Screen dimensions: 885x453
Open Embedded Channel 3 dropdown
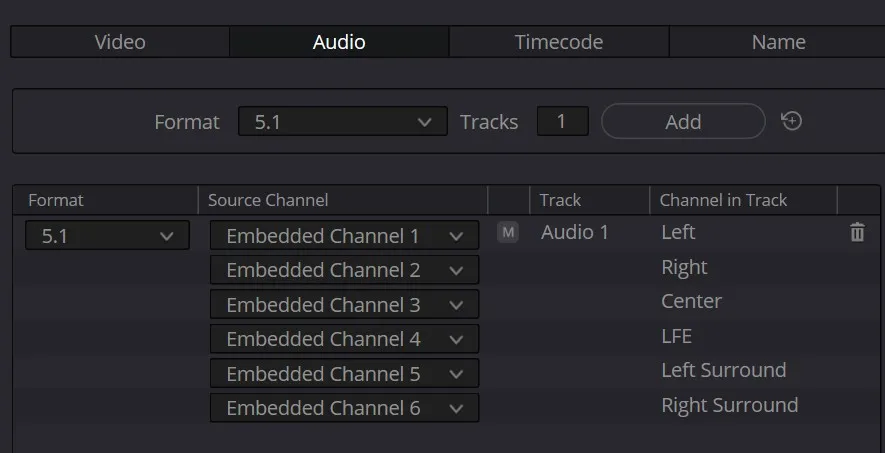344,305
